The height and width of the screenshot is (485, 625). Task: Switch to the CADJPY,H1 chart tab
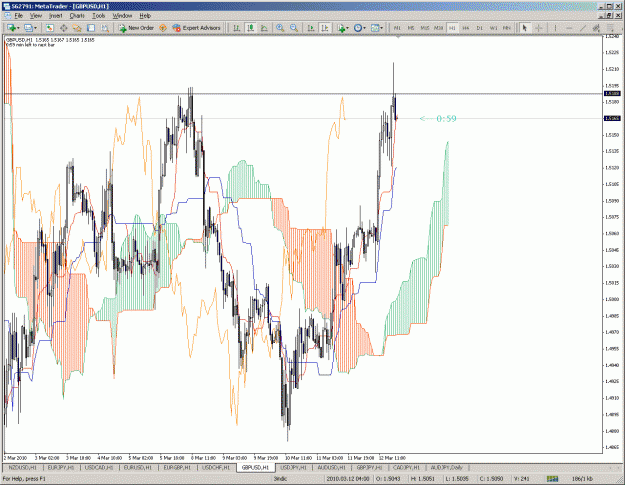click(407, 467)
